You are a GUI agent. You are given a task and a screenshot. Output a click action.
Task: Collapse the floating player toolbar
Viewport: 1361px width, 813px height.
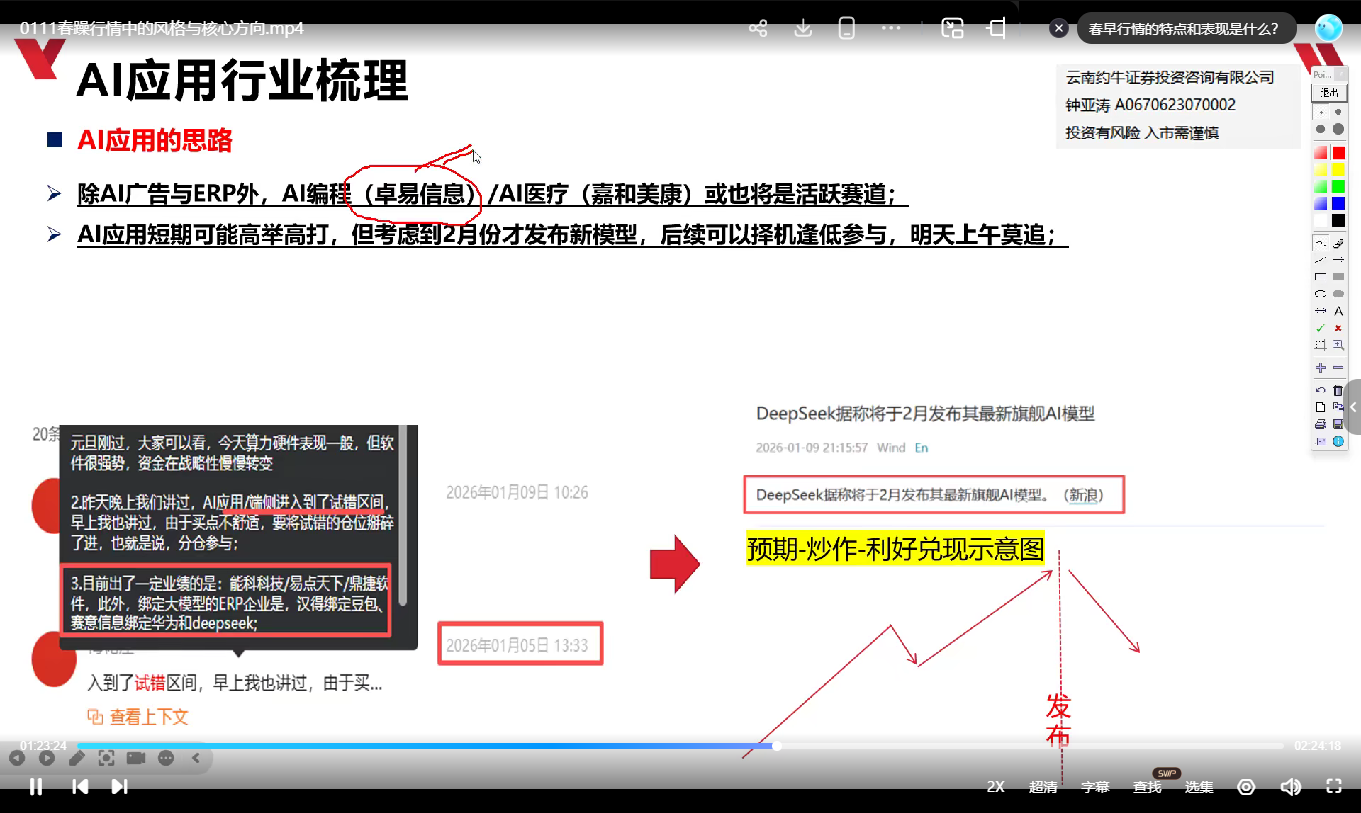coord(196,758)
